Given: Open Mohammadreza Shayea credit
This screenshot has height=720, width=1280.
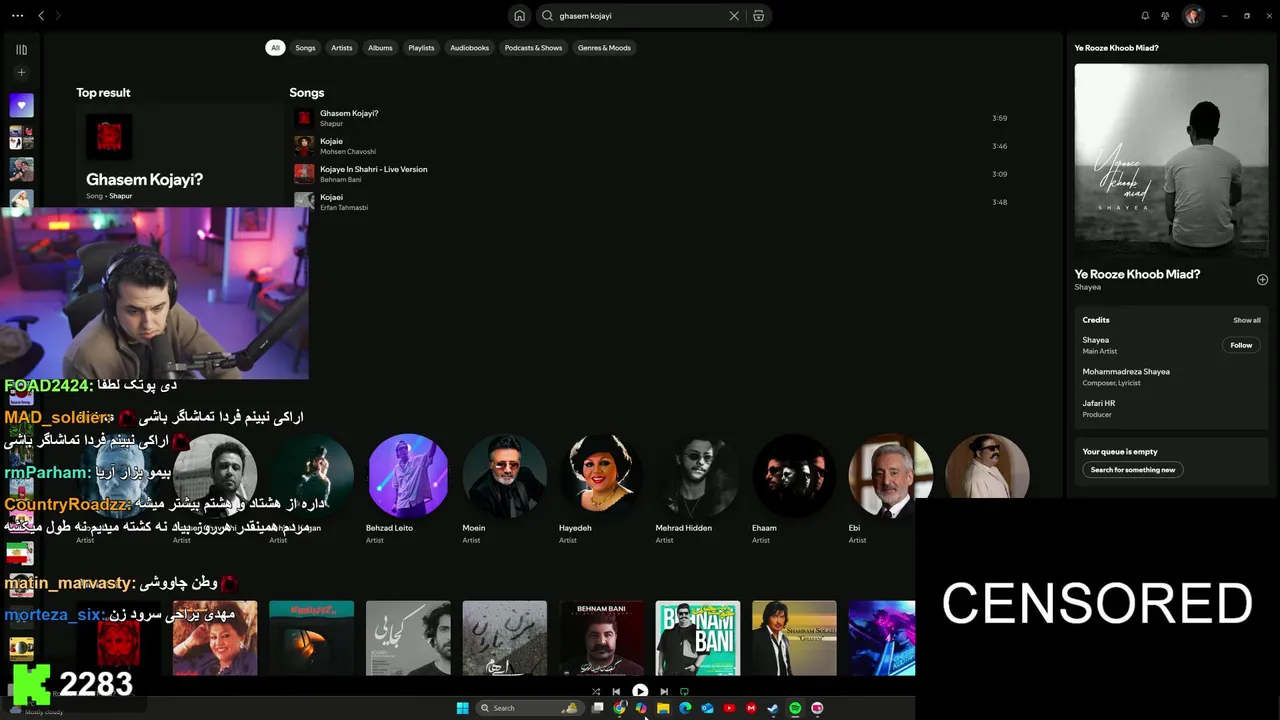Looking at the screenshot, I should point(1126,372).
